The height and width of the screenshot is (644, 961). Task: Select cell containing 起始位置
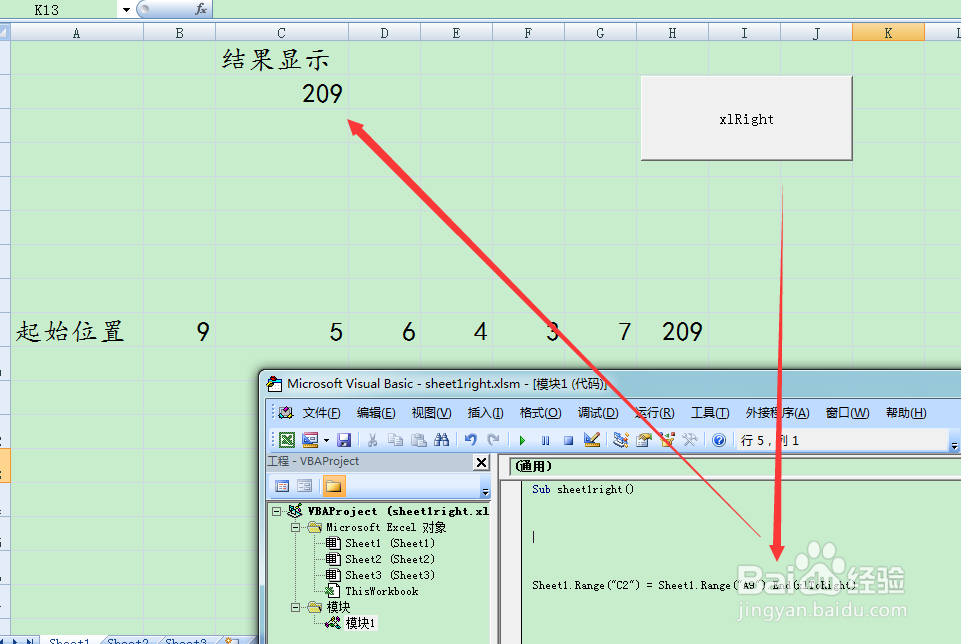[x=77, y=330]
